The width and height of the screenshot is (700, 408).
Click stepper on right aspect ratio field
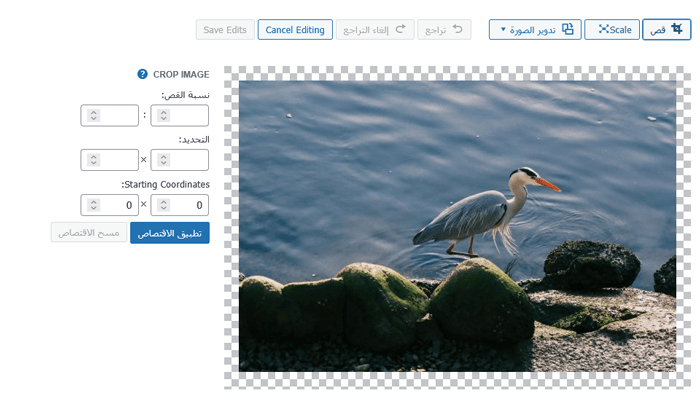pyautogui.click(x=163, y=115)
